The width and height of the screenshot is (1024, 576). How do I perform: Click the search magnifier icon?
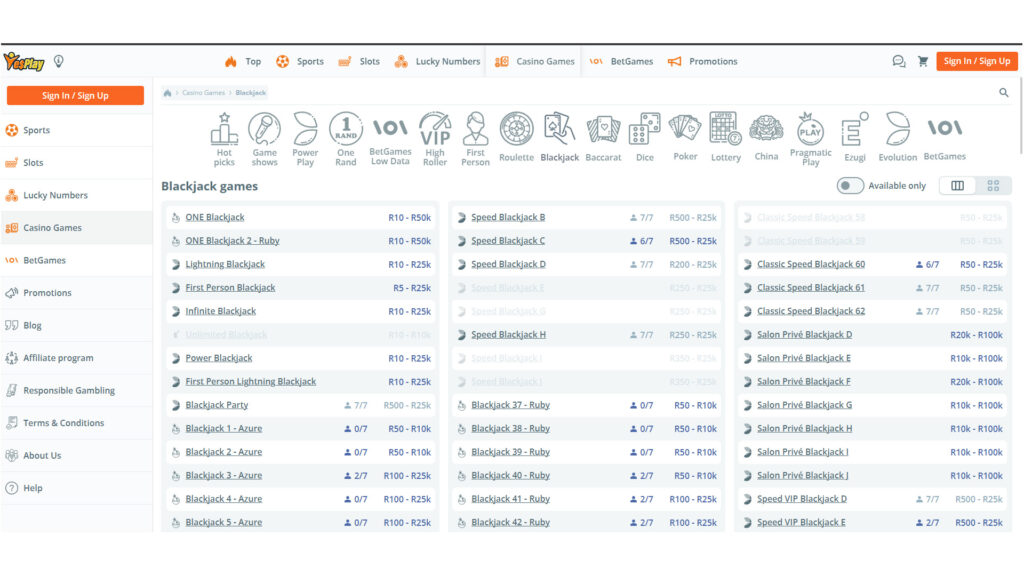click(x=1004, y=93)
